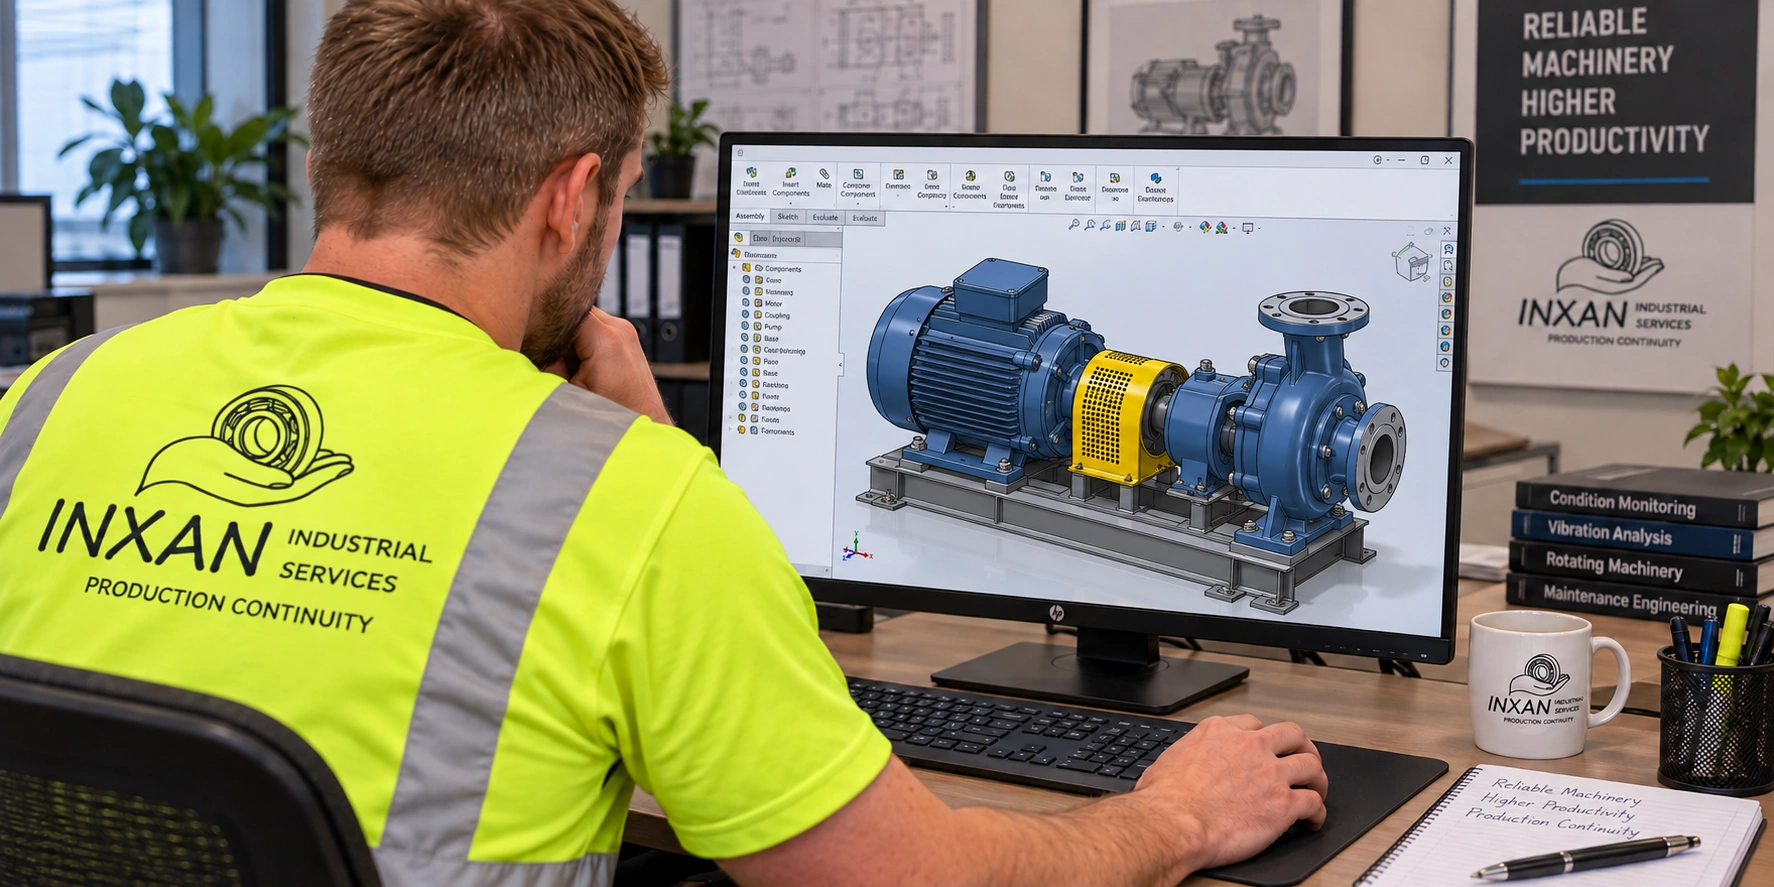Select the Motor part in the tree
This screenshot has height=887, width=1774.
tap(773, 303)
